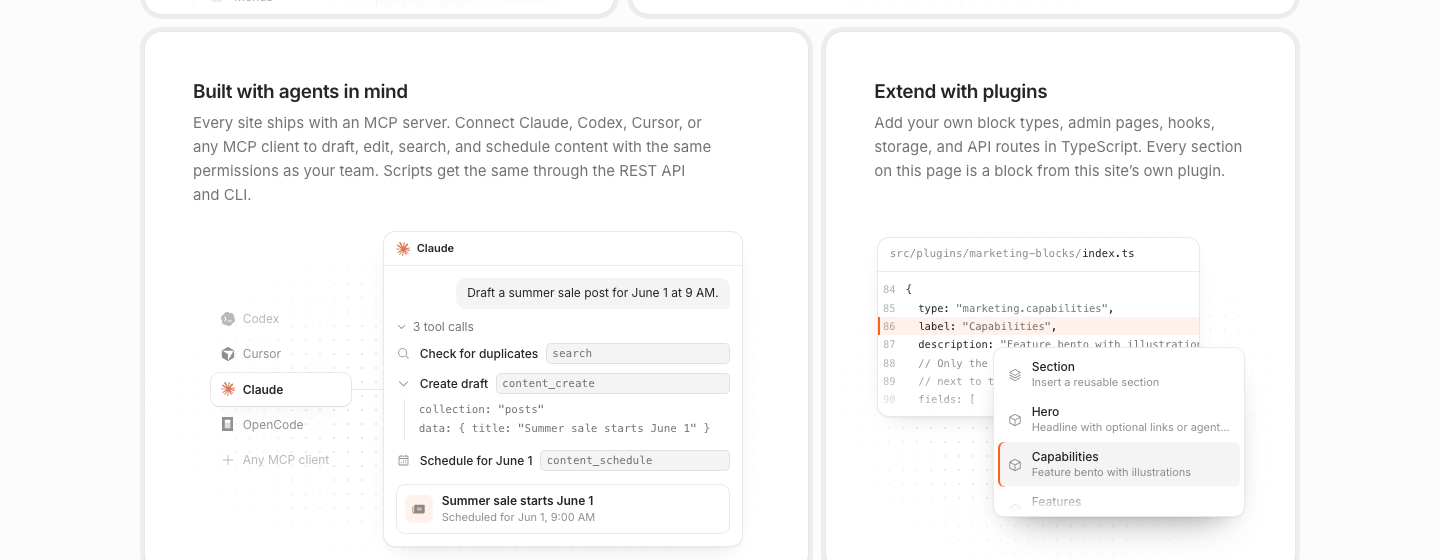
Task: Click the content_schedule tool field
Action: point(635,460)
